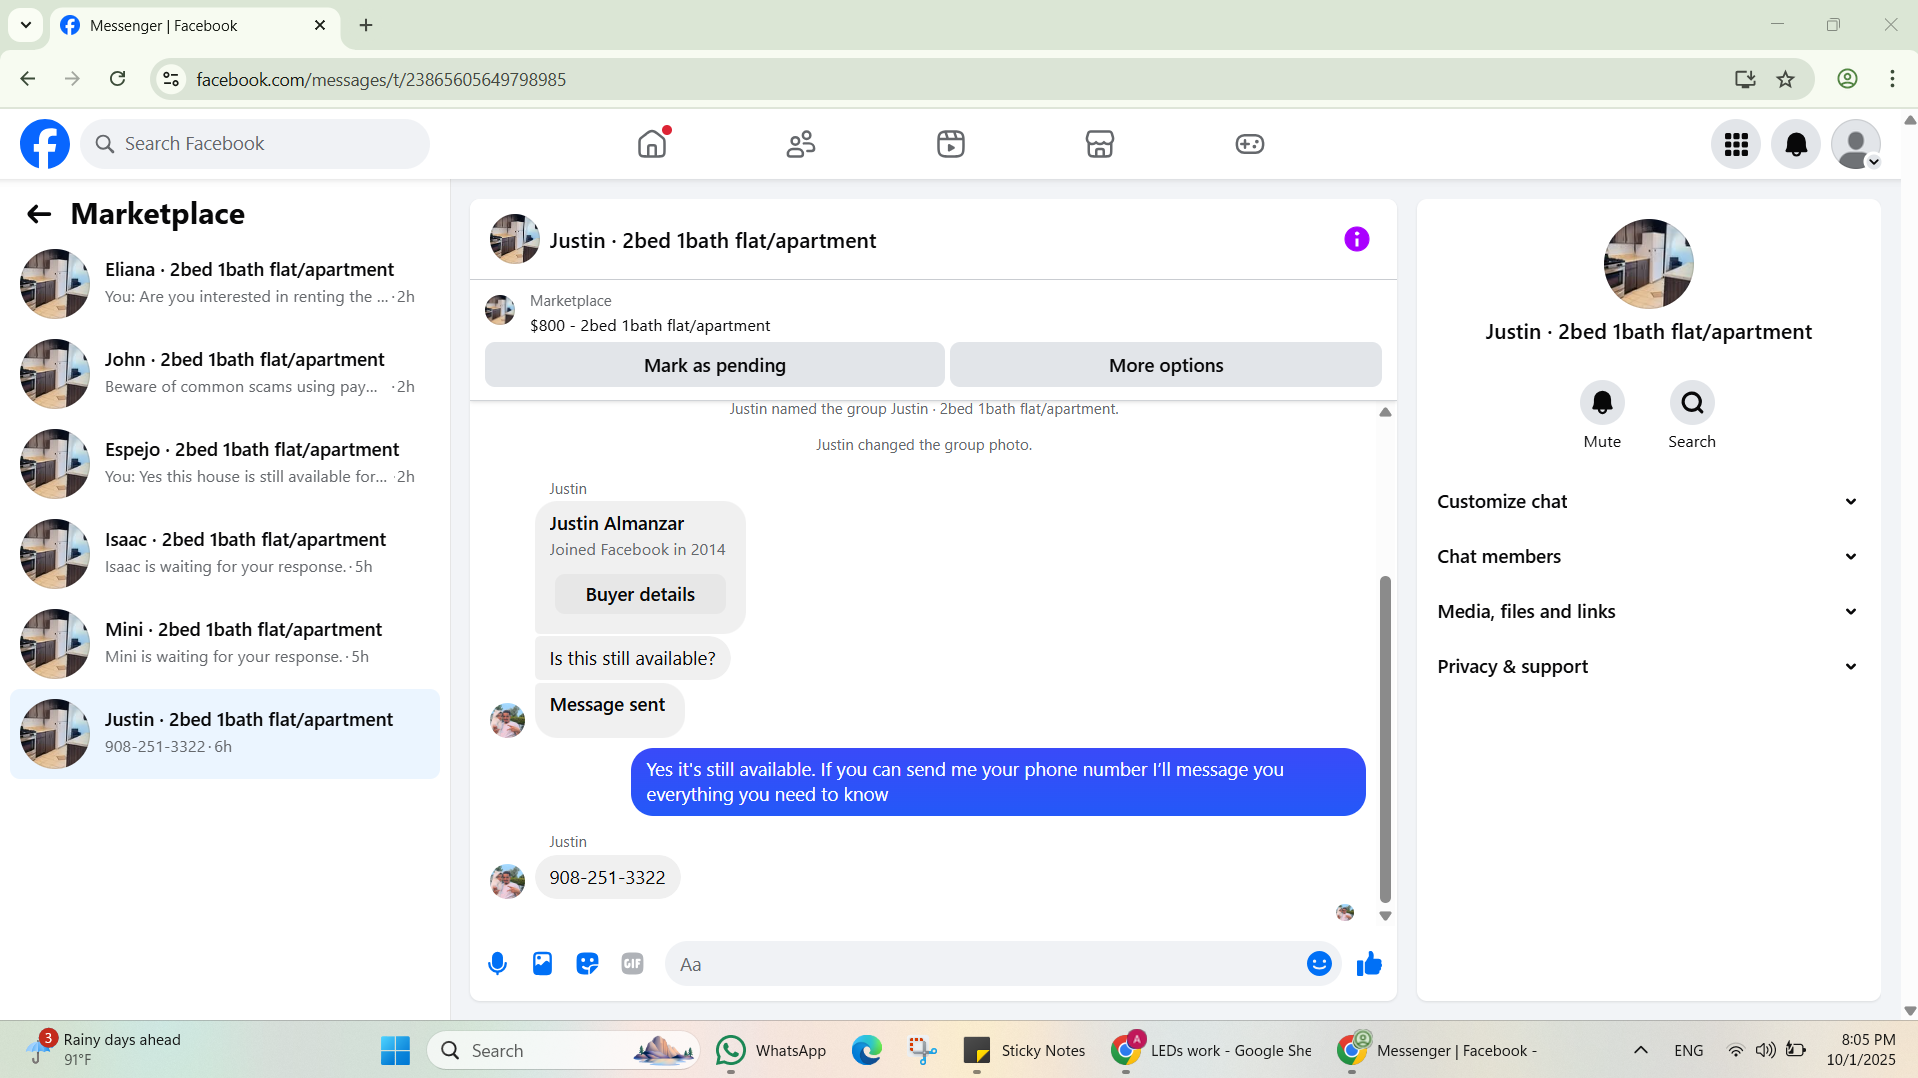Show hidden system tray icons
The image size is (1918, 1078).
pos(1641,1050)
